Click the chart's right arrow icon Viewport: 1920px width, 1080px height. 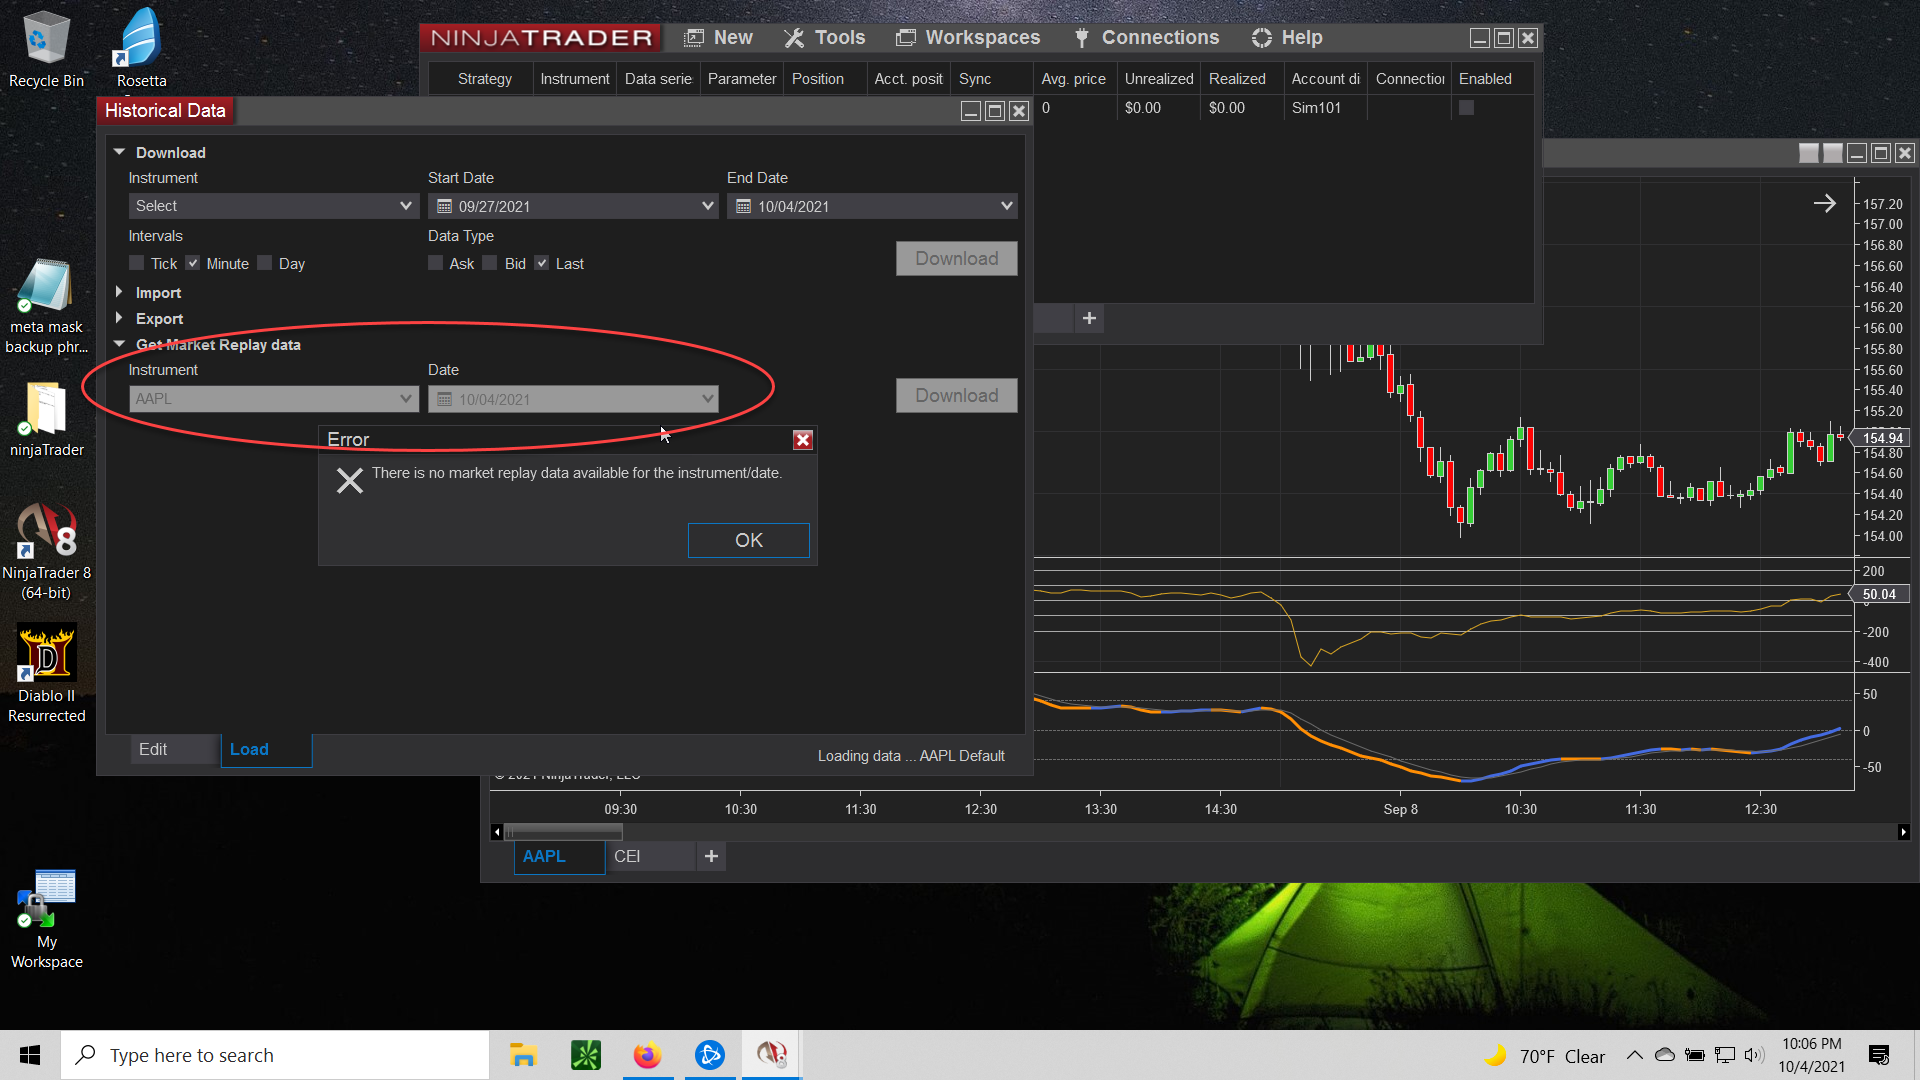click(x=1824, y=204)
